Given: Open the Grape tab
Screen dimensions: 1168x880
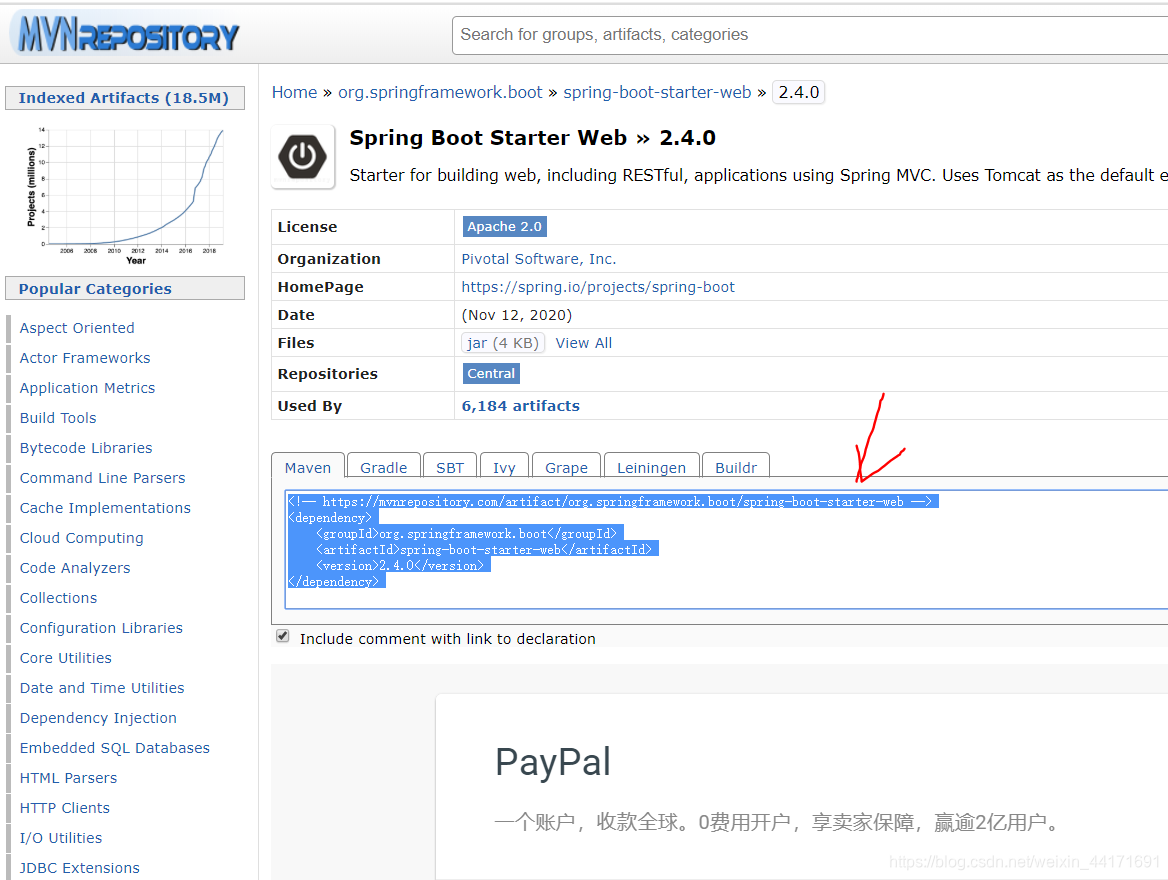Looking at the screenshot, I should pos(566,467).
